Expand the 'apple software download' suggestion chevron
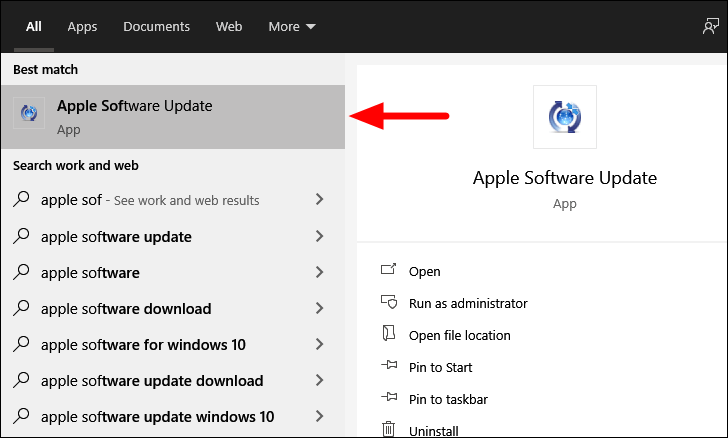 pos(319,308)
